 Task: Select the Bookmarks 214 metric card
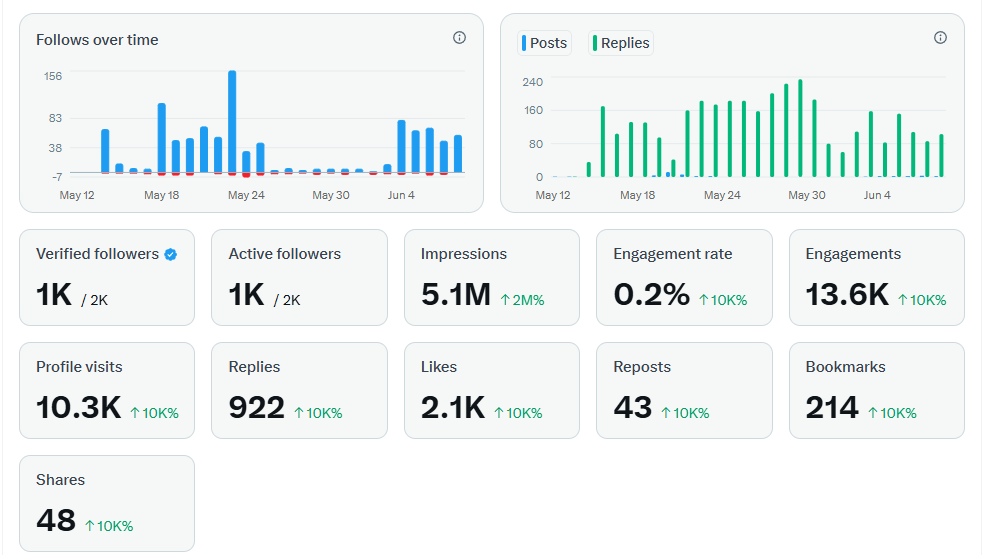[x=877, y=390]
